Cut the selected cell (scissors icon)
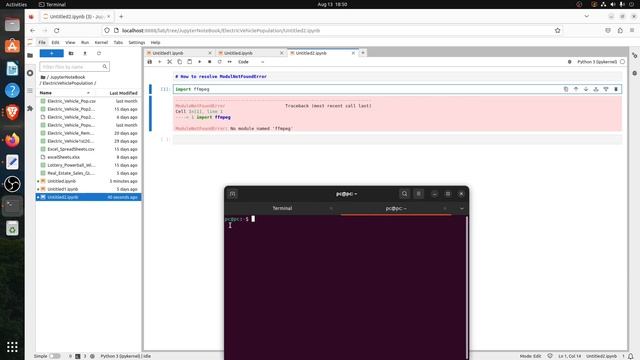Viewport: 640px width, 360px height. 169,62
